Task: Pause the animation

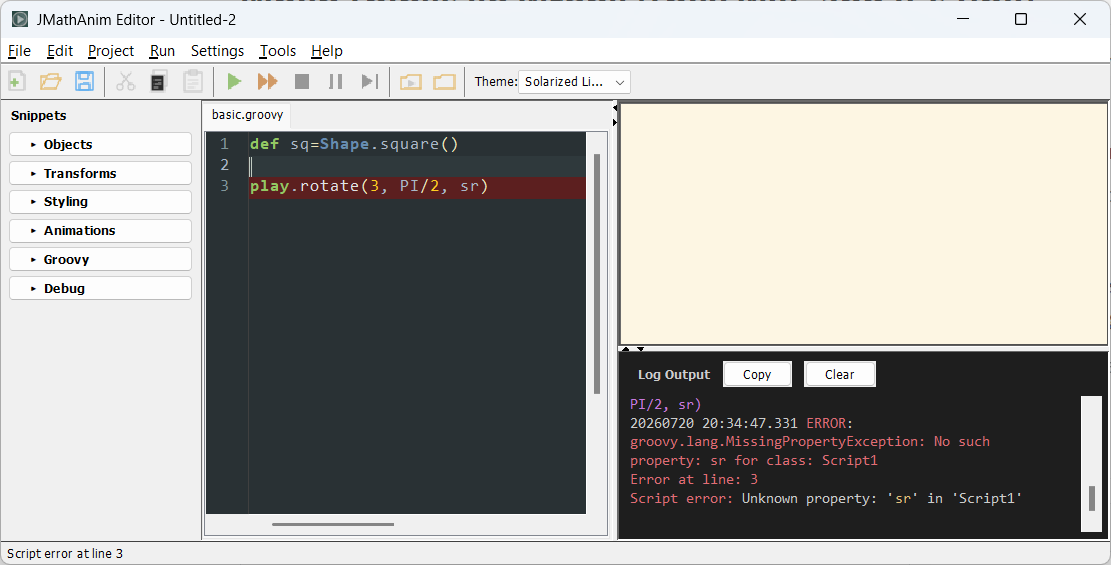Action: click(336, 82)
